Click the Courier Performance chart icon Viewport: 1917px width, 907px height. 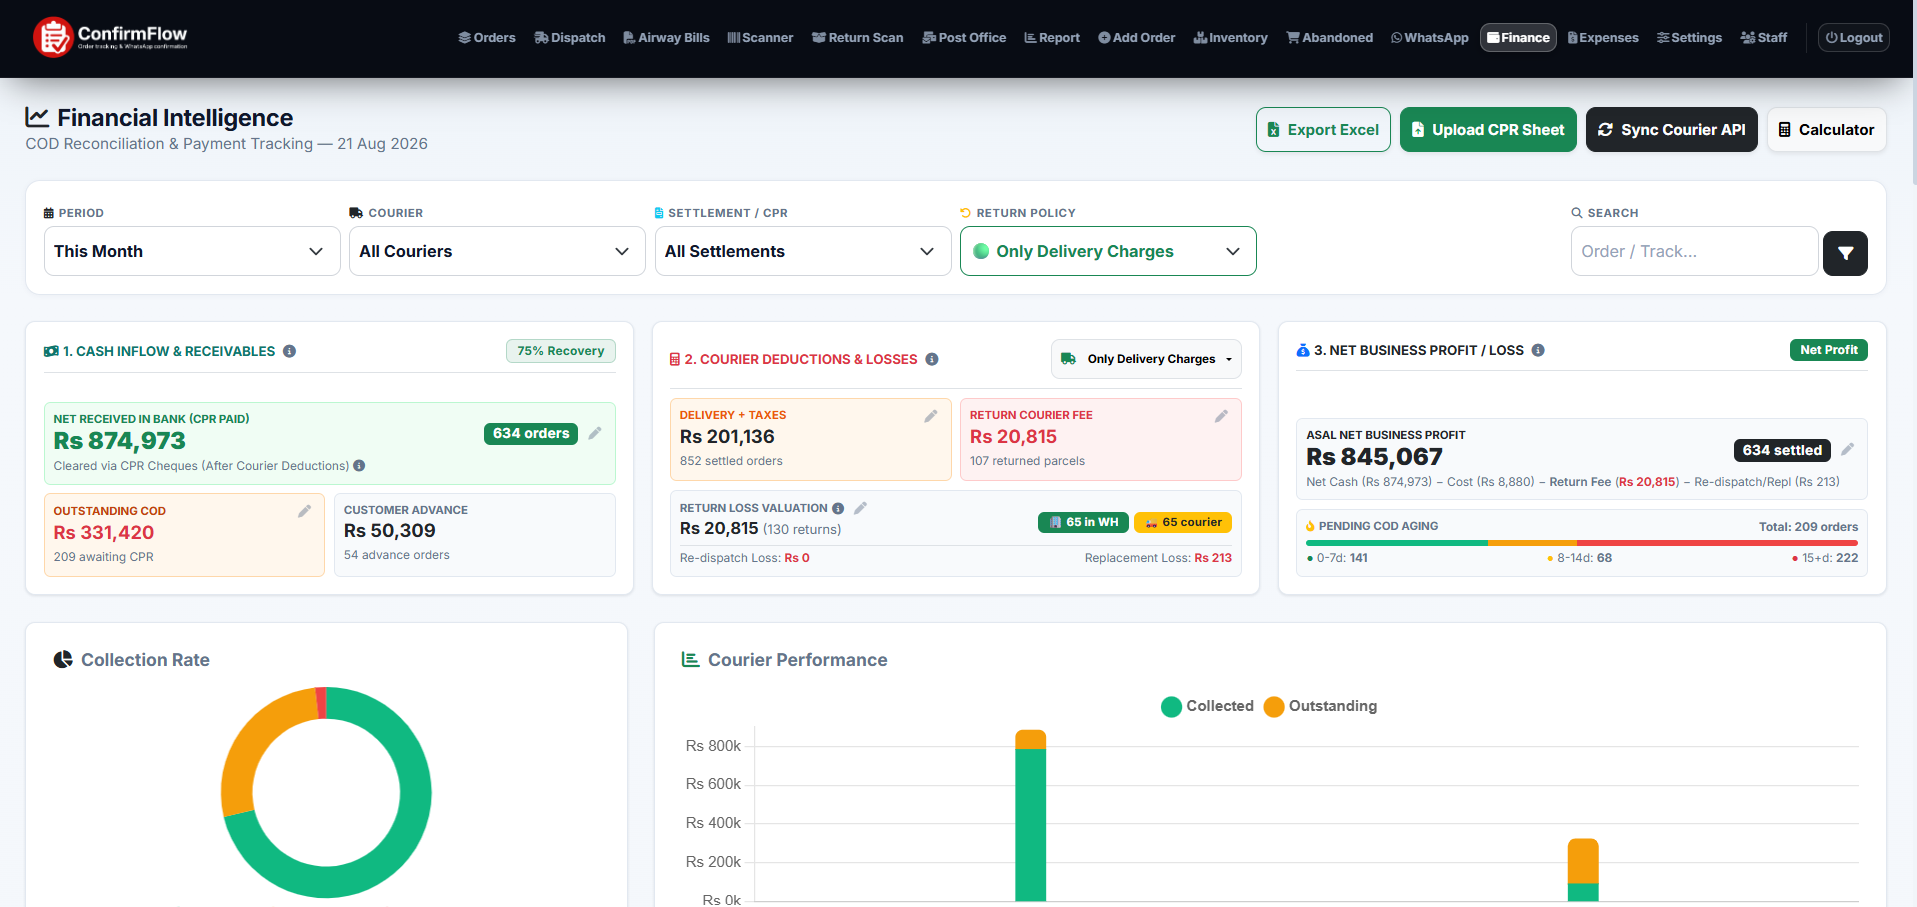690,659
